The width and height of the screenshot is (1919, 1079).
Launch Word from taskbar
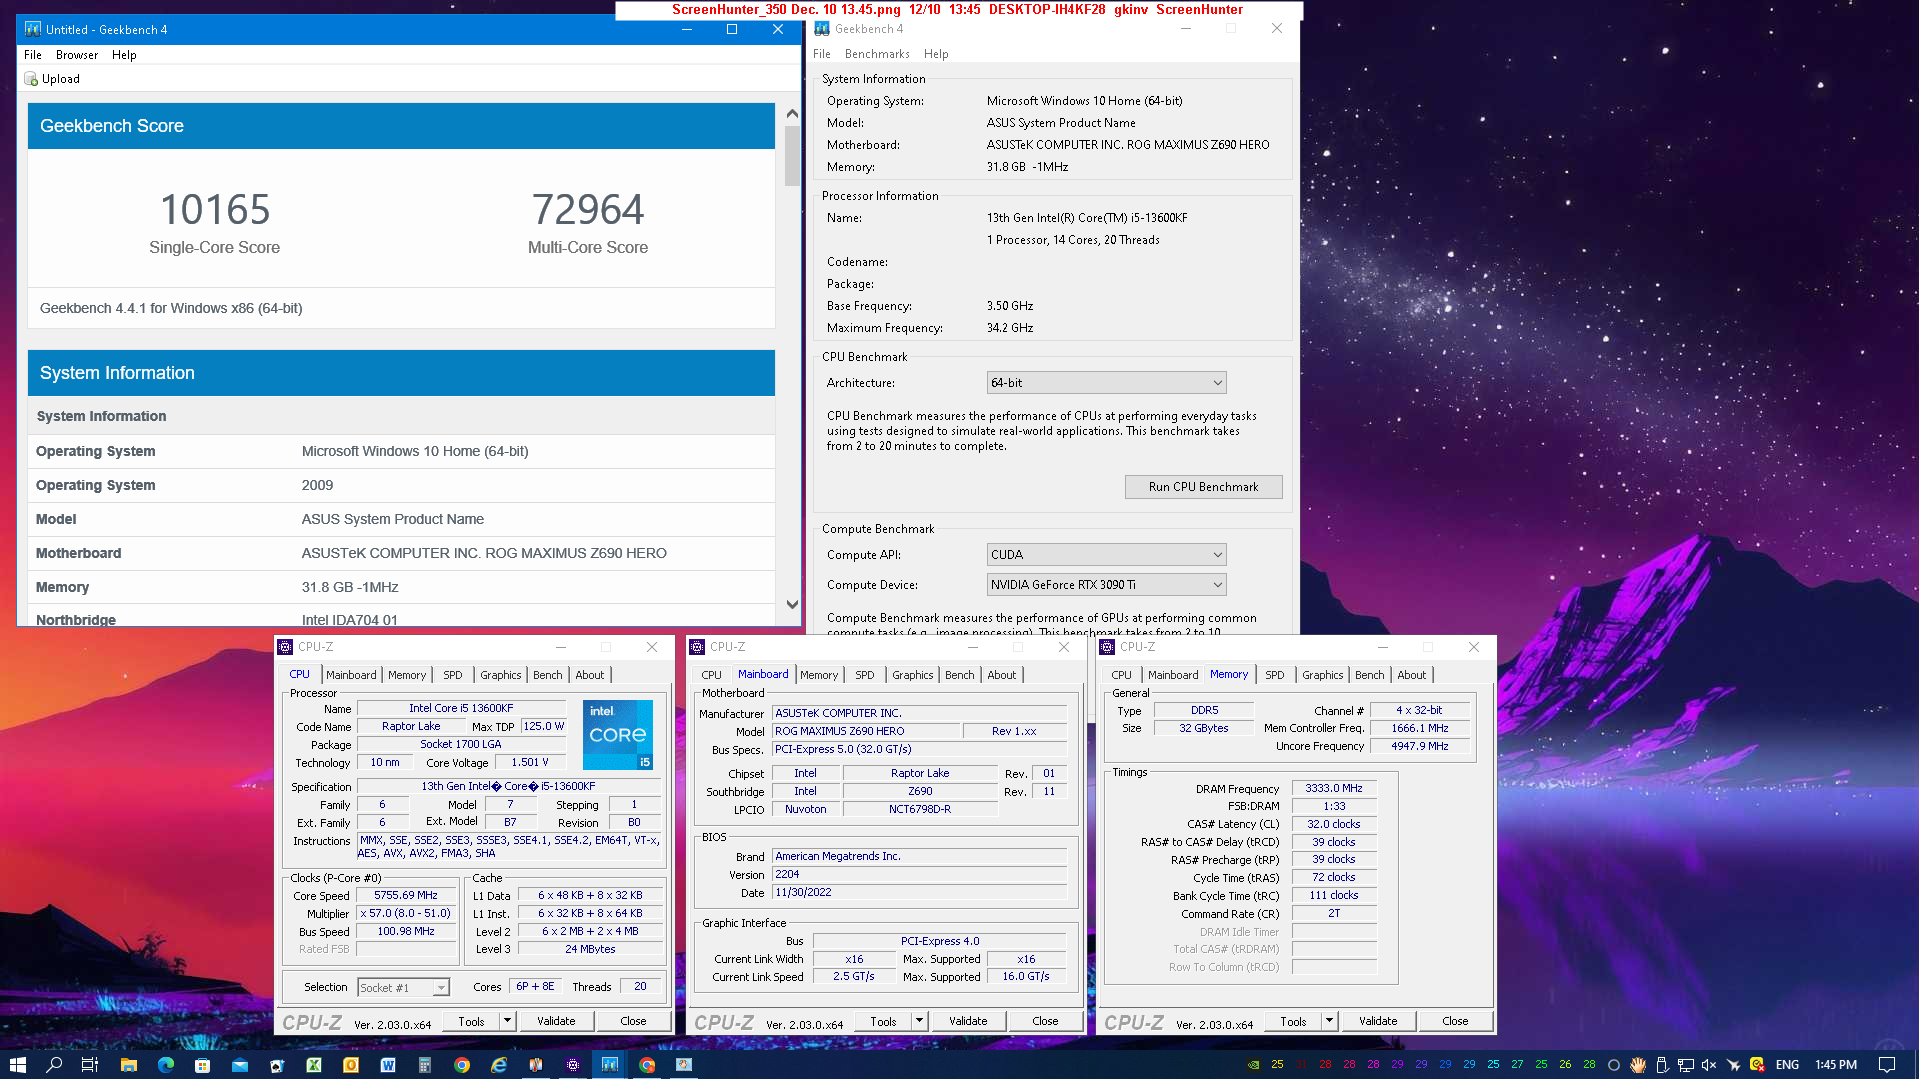tap(388, 1065)
